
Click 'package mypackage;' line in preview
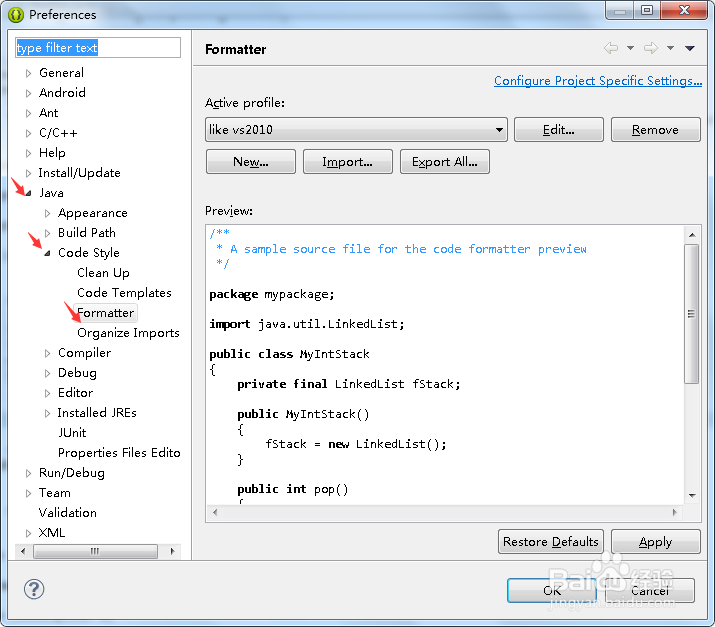(x=272, y=295)
